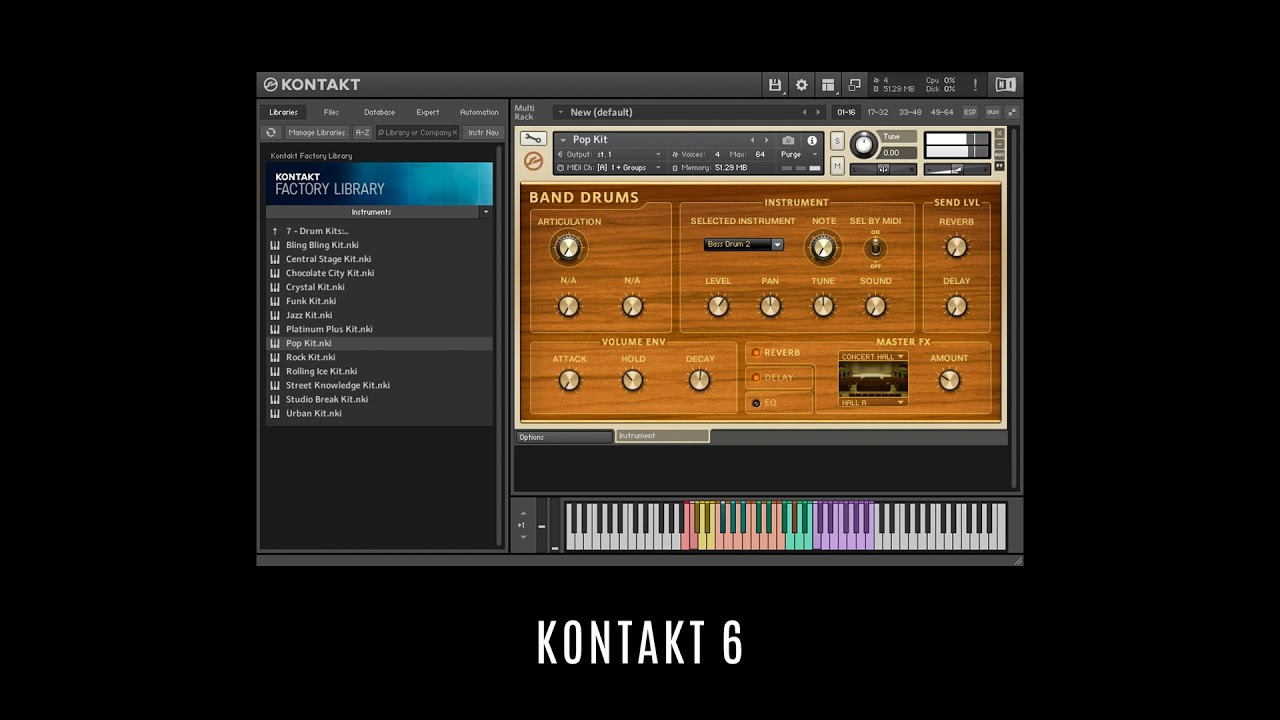This screenshot has height=720, width=1280.
Task: Toggle the EQ master effect
Action: (757, 403)
